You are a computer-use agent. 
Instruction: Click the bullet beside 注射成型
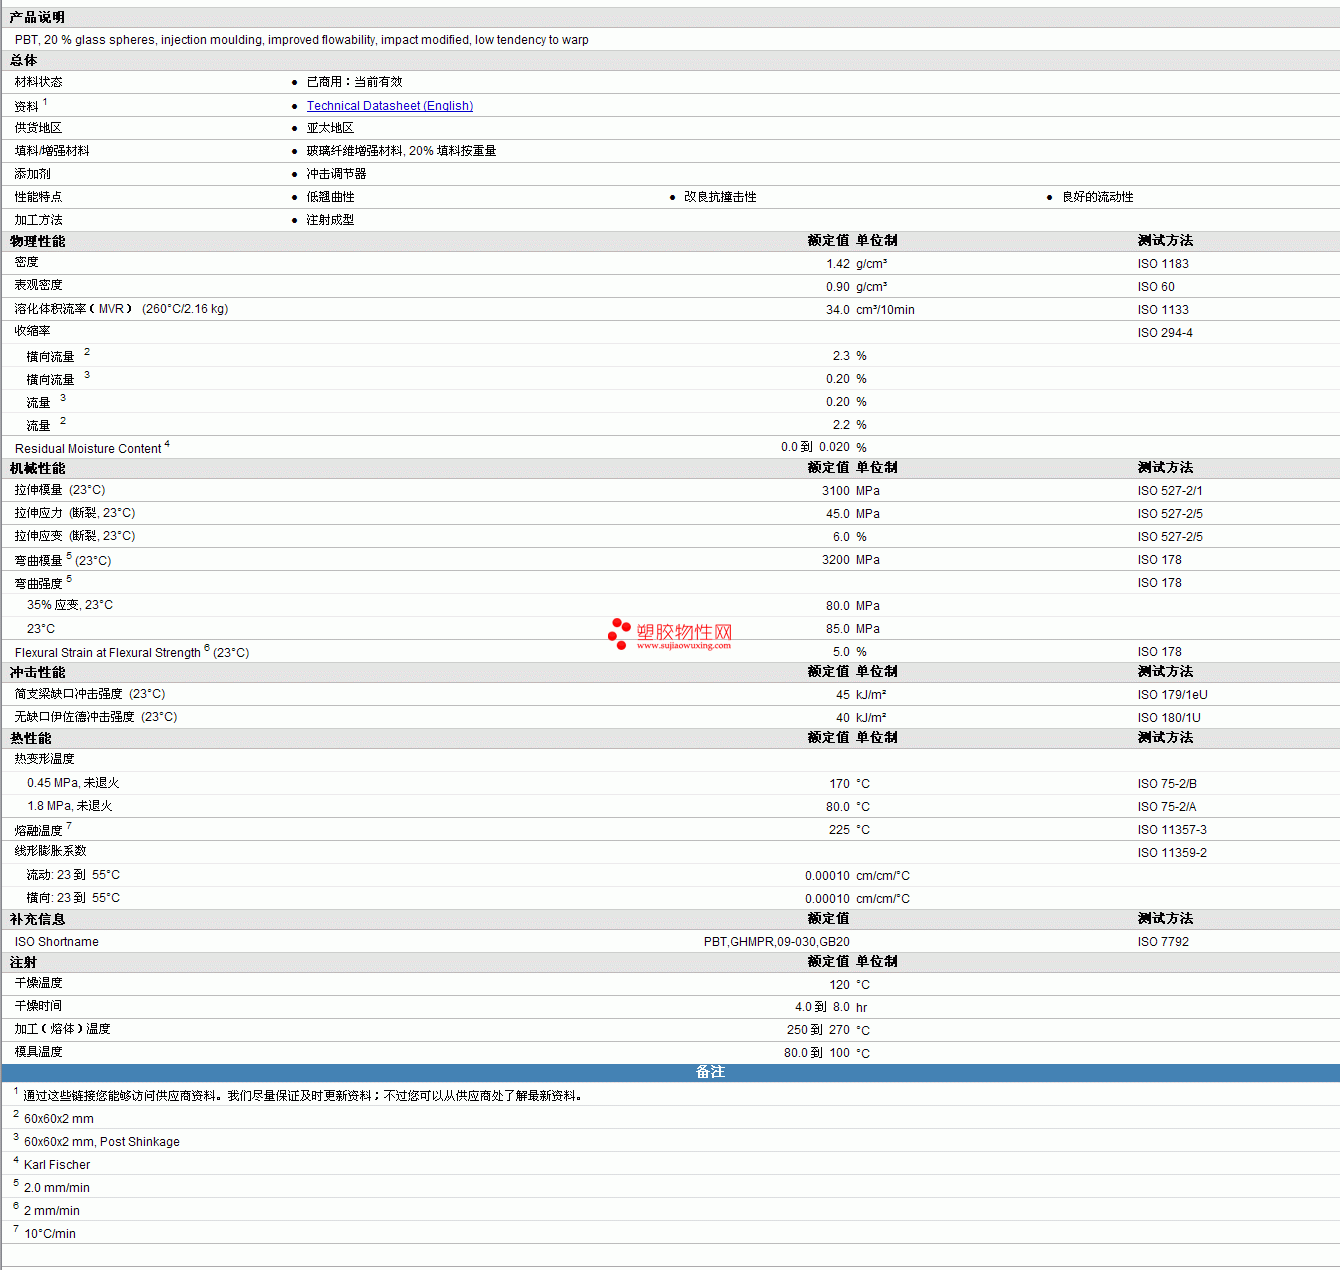click(294, 221)
